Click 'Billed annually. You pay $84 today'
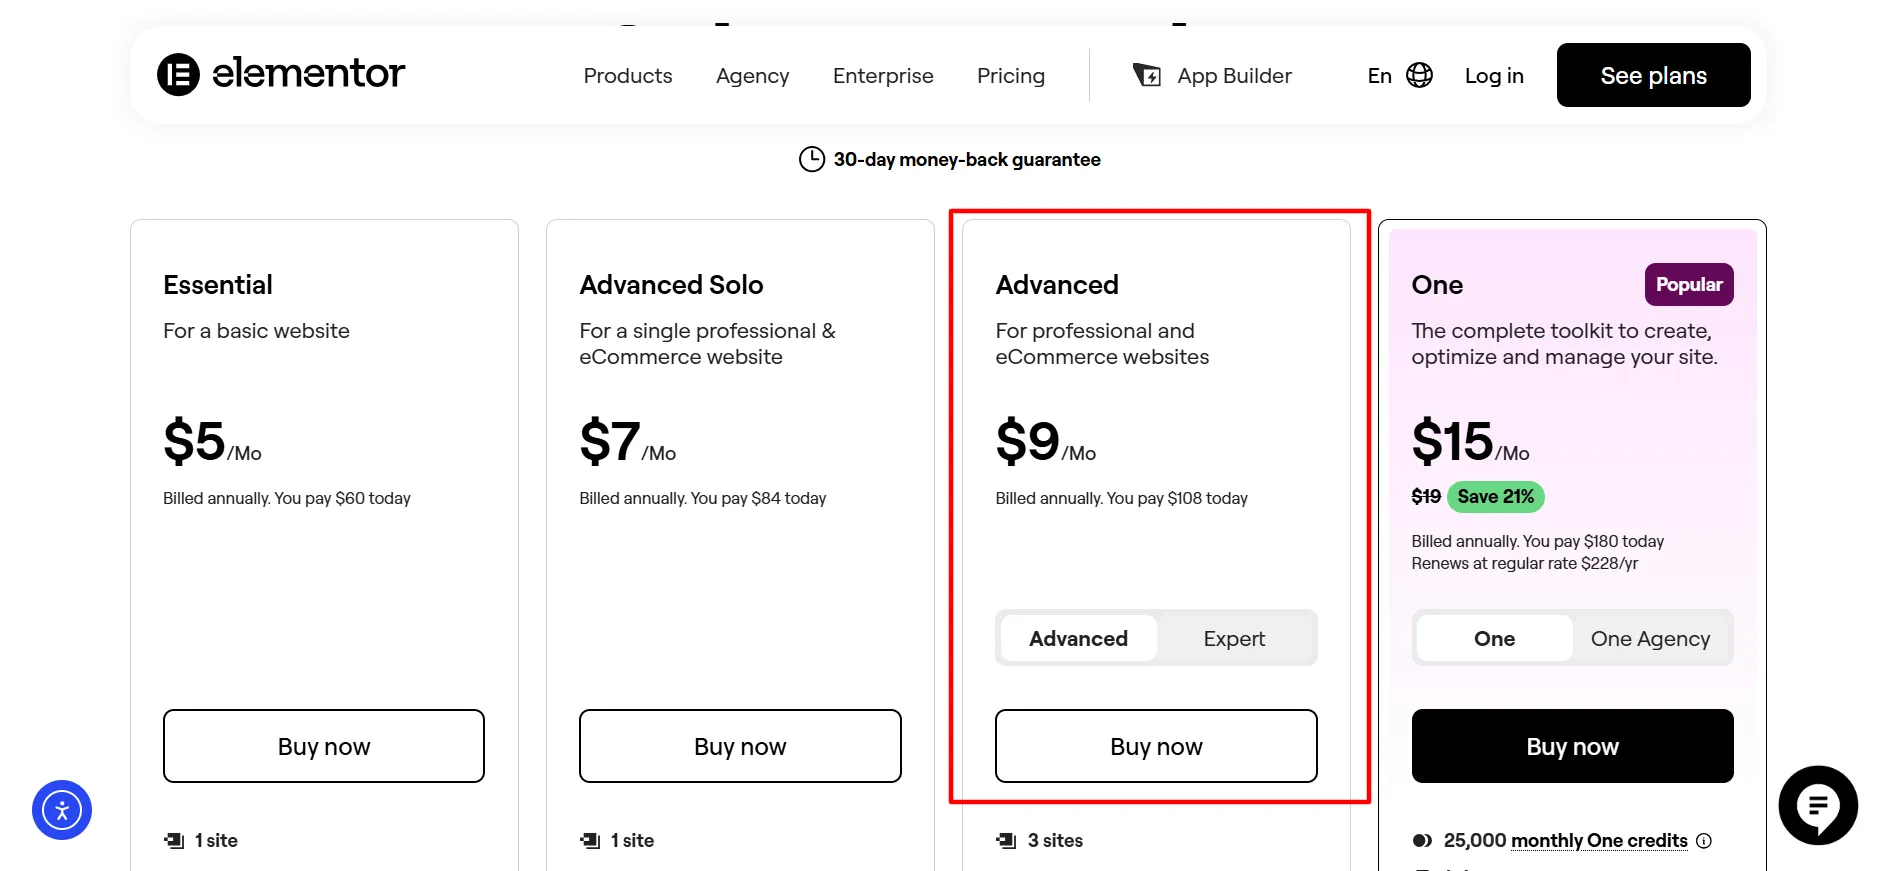This screenshot has height=871, width=1891. (703, 498)
